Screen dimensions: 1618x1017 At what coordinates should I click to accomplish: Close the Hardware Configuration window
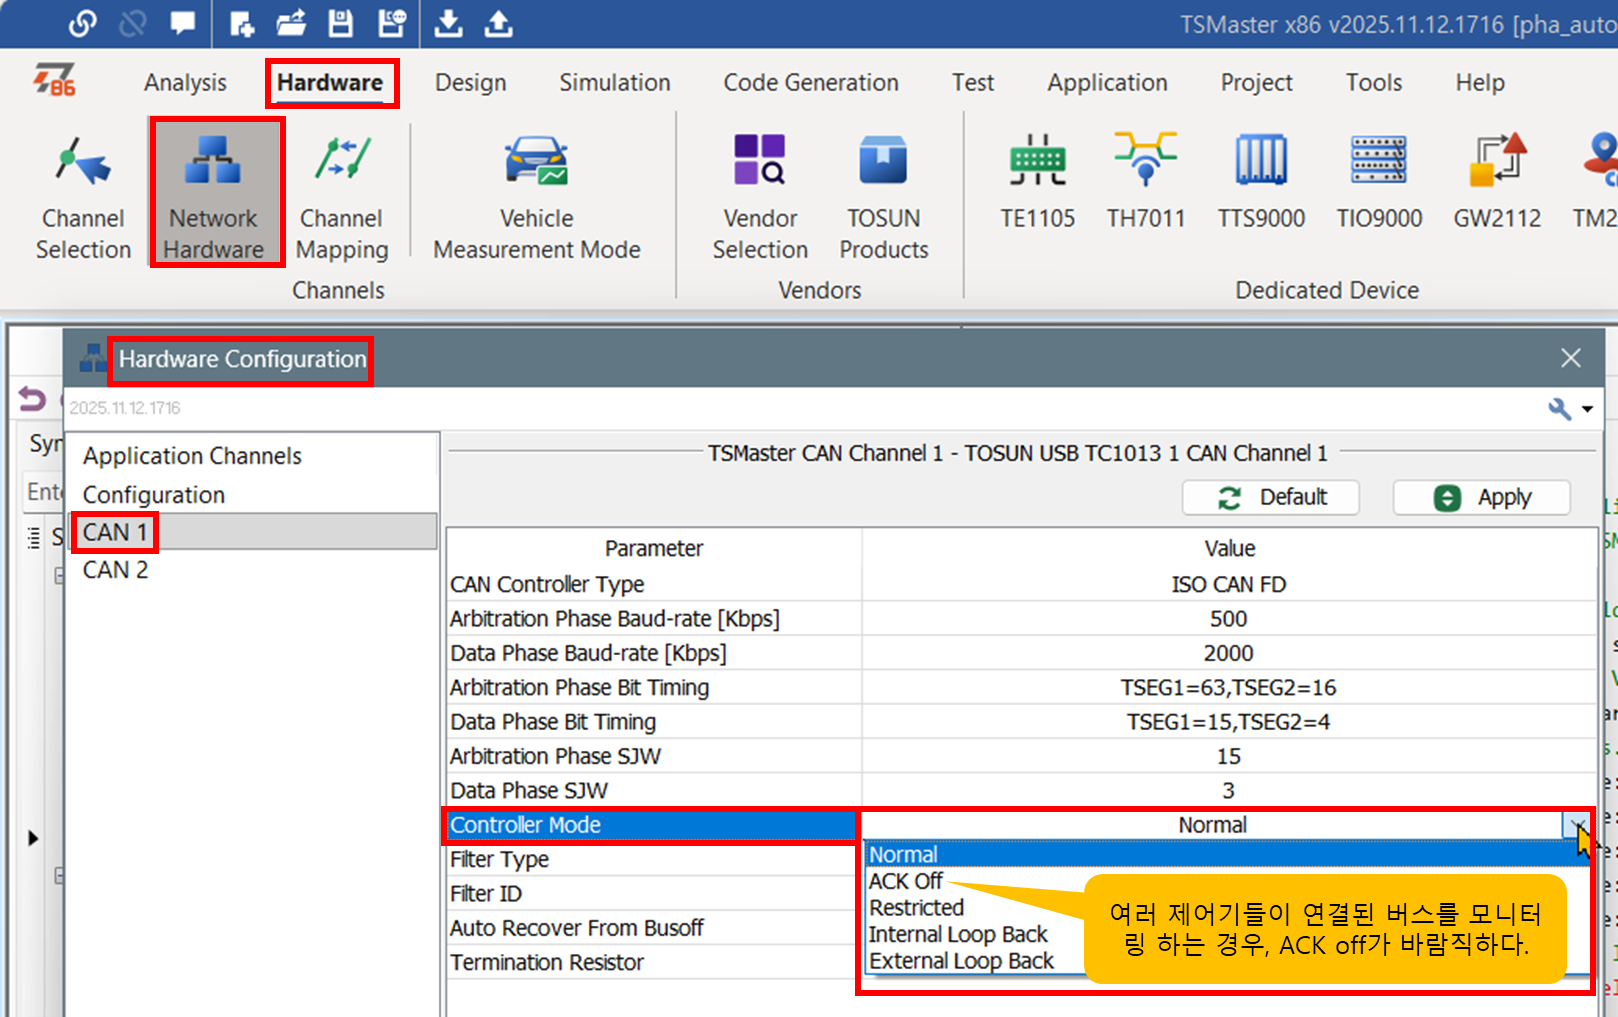pos(1571,358)
